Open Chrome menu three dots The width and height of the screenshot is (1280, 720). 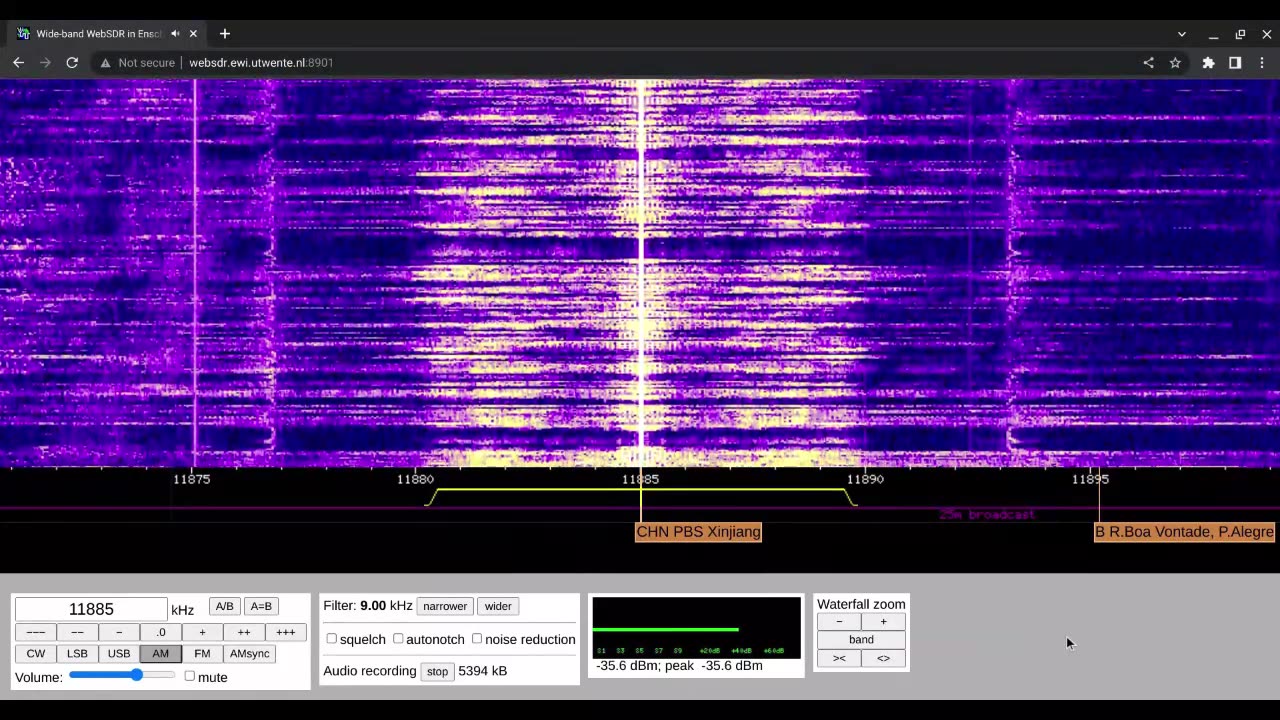point(1262,62)
